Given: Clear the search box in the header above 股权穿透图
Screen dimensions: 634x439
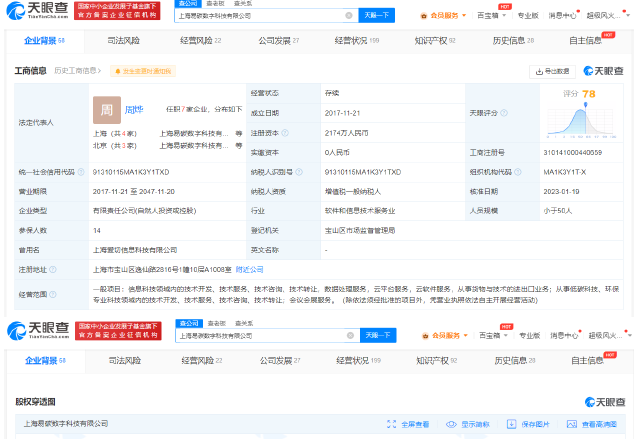Looking at the screenshot, I should click(x=350, y=336).
